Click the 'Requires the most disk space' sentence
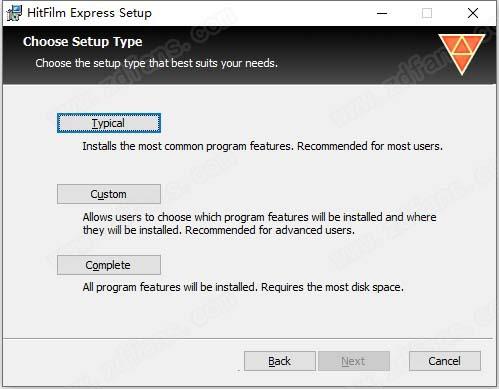Screen dimensions: 499x389 point(332,287)
